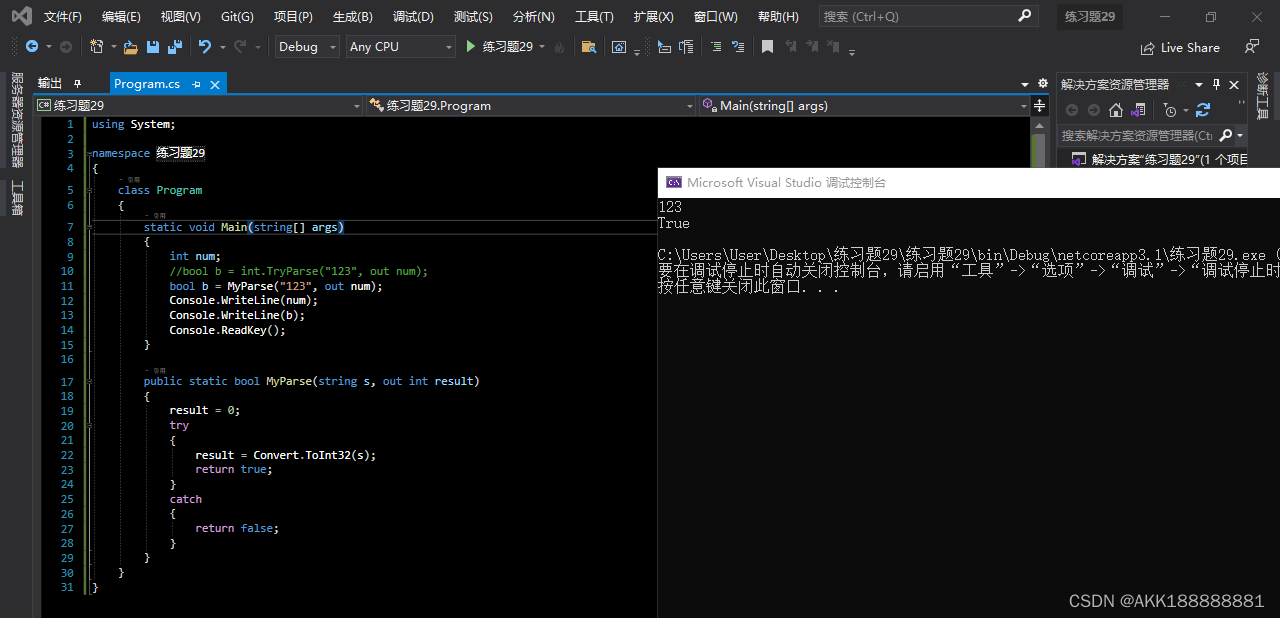Screen dimensions: 1280x618
Task: Open the 工具箱 side tab
Action: point(17,198)
